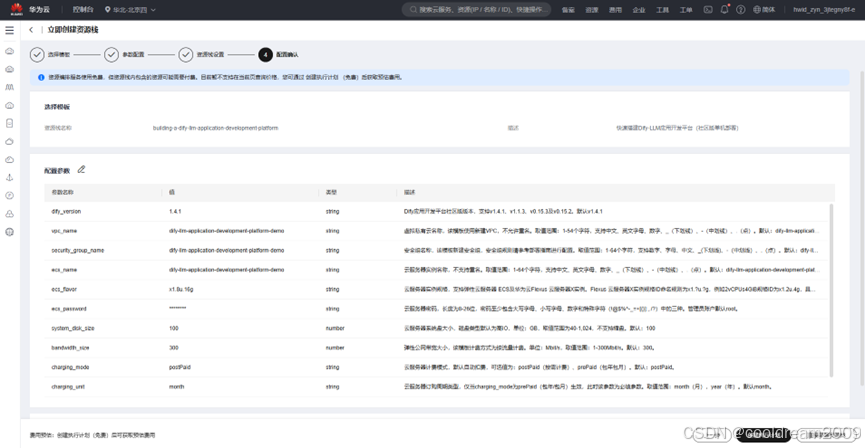Click the blue info icon in the notice banner

pyautogui.click(x=41, y=78)
